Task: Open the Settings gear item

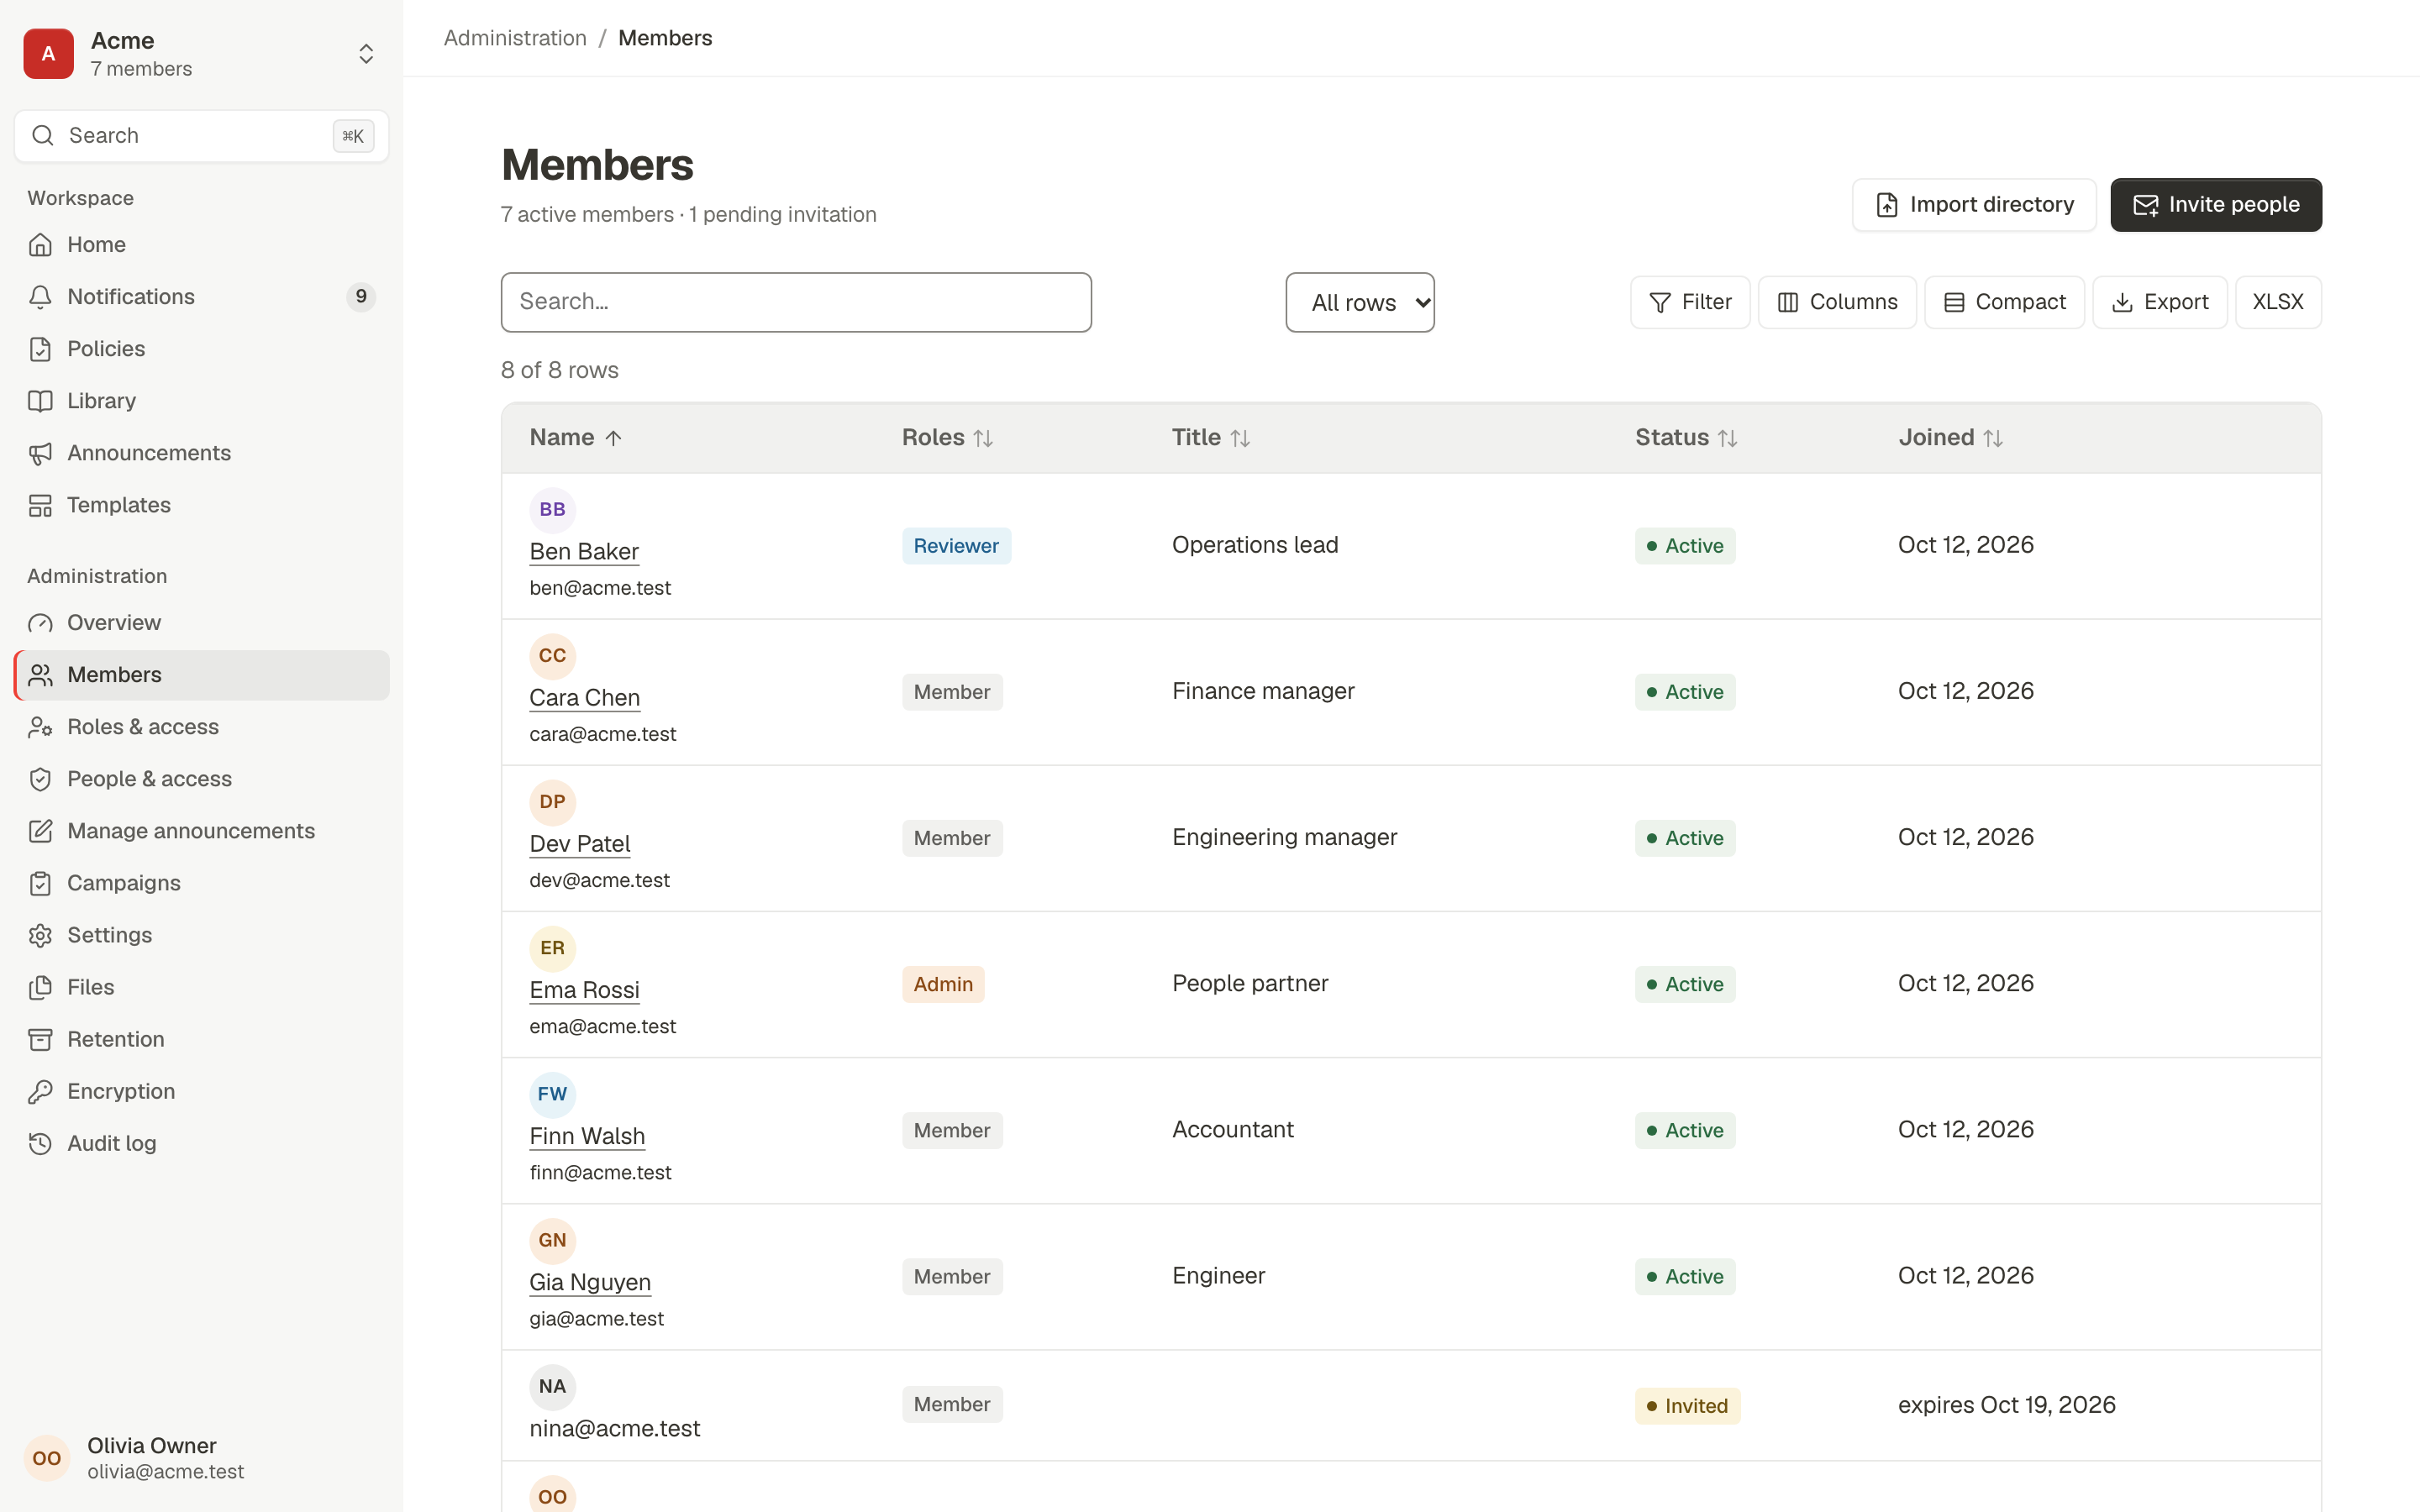Action: click(201, 935)
